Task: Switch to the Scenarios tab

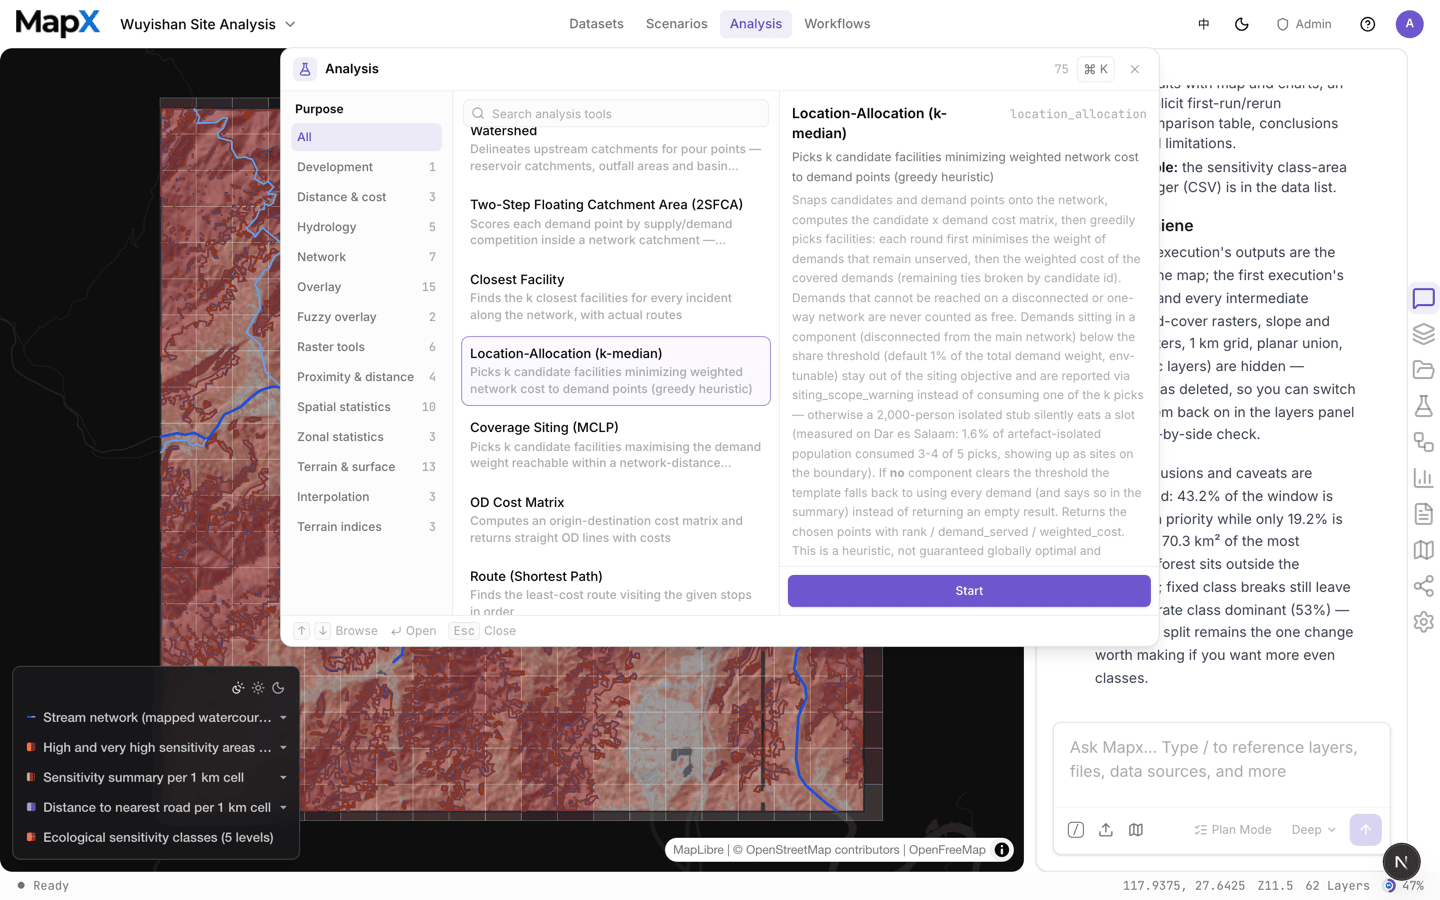Action: tap(676, 24)
